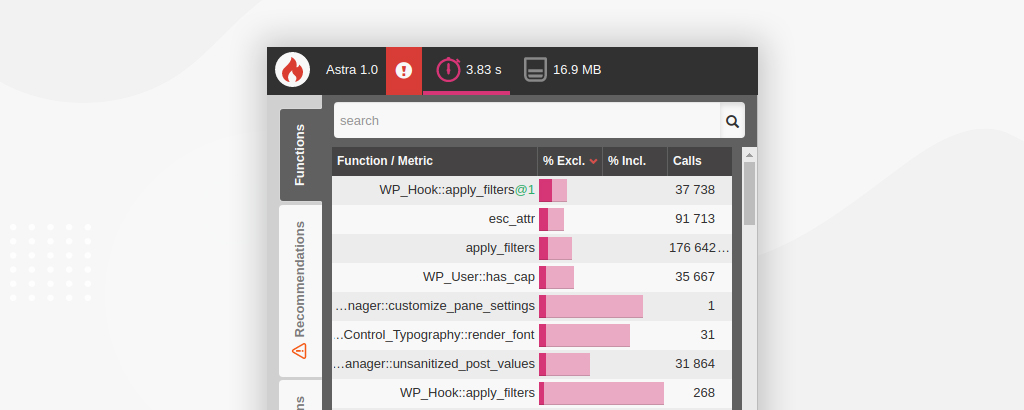Open the red alert warning icon
Screen dimensions: 1024x410
click(404, 71)
